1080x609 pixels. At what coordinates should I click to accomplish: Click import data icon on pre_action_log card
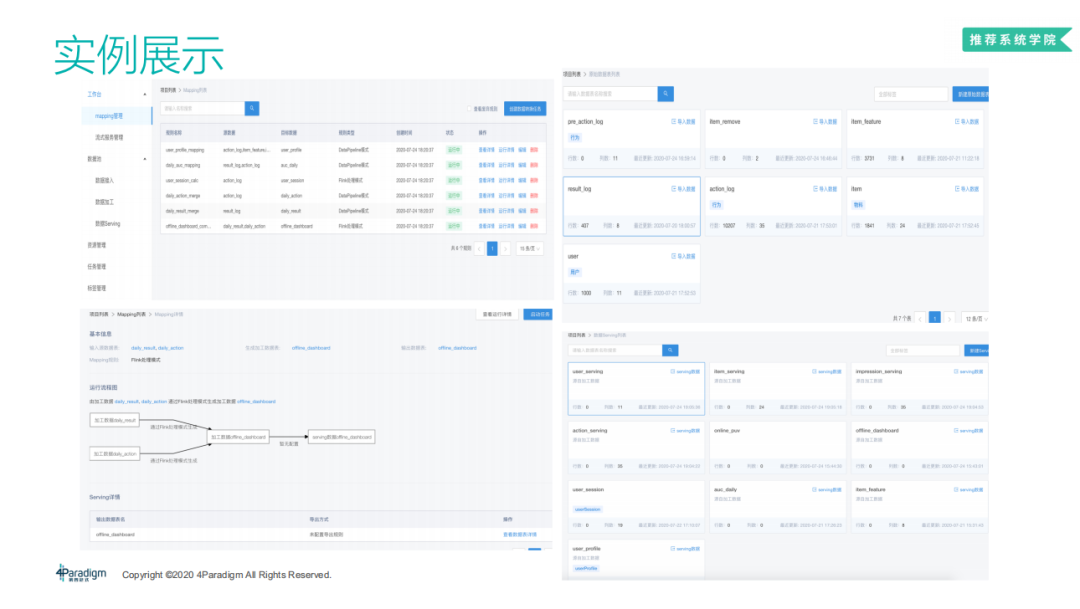click(x=673, y=121)
